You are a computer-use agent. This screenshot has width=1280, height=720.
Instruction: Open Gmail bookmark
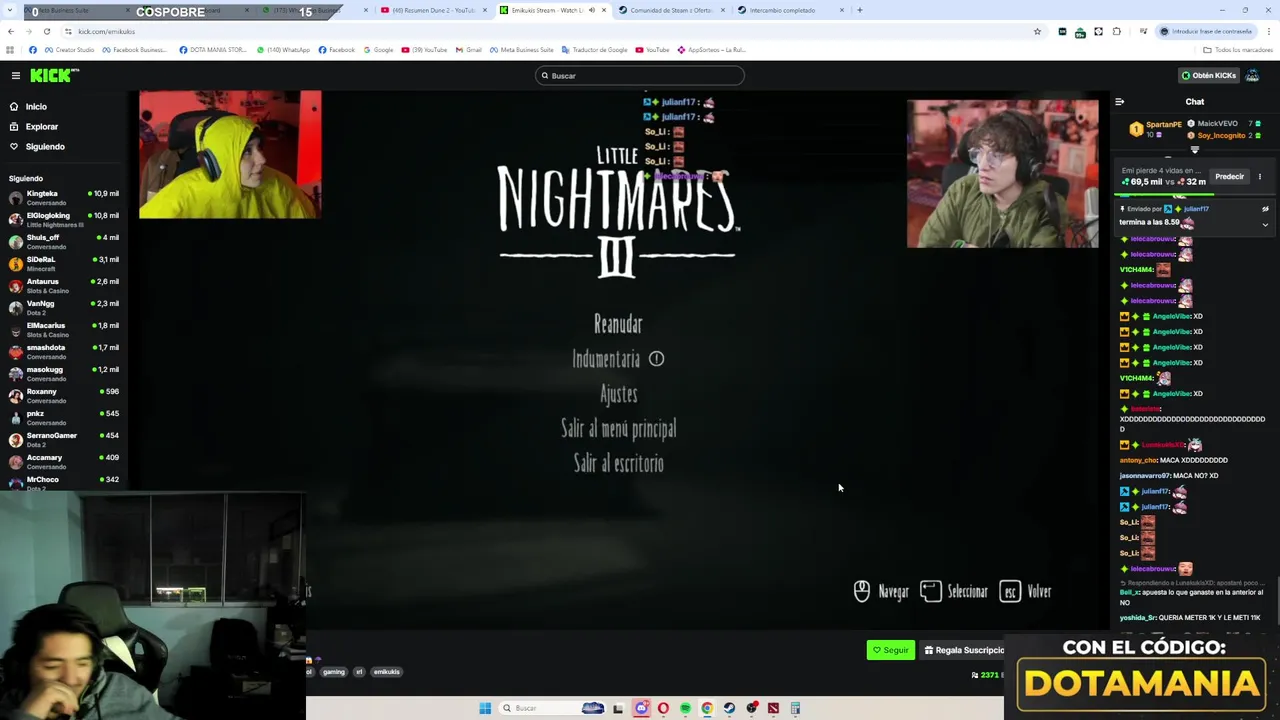(468, 50)
